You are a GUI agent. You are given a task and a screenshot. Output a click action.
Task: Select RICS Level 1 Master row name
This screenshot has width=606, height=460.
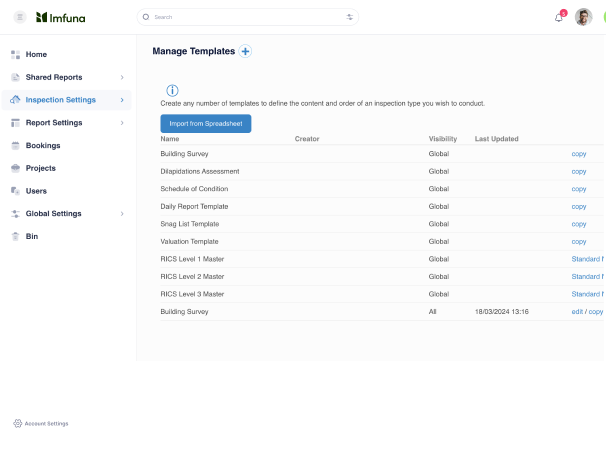click(x=192, y=259)
